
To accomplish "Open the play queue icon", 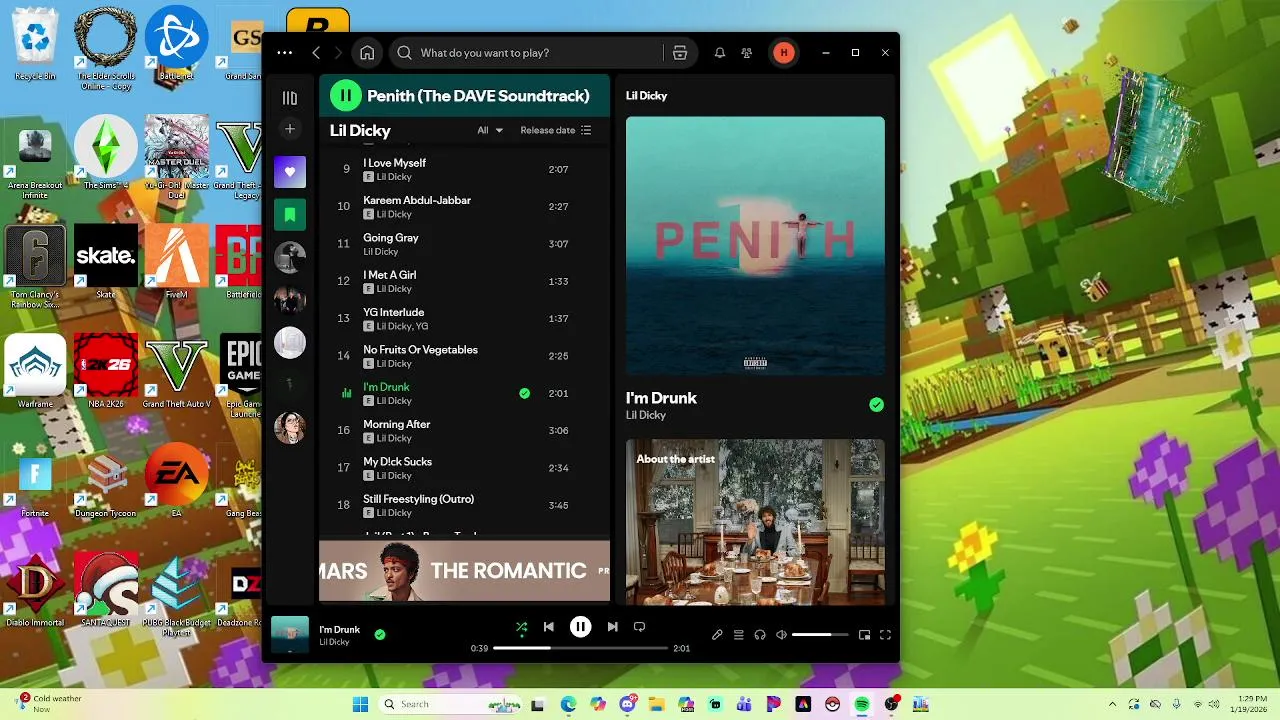I will (x=739, y=635).
